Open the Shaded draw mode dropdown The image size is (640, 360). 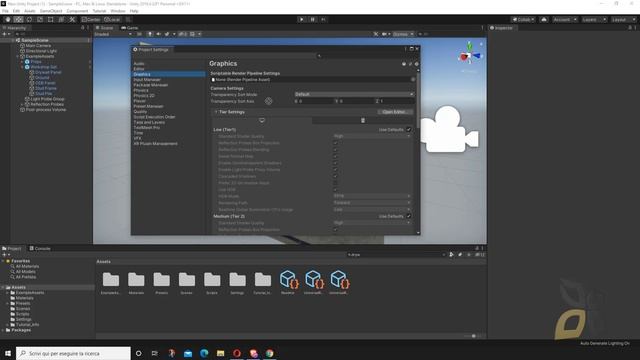click(x=113, y=34)
